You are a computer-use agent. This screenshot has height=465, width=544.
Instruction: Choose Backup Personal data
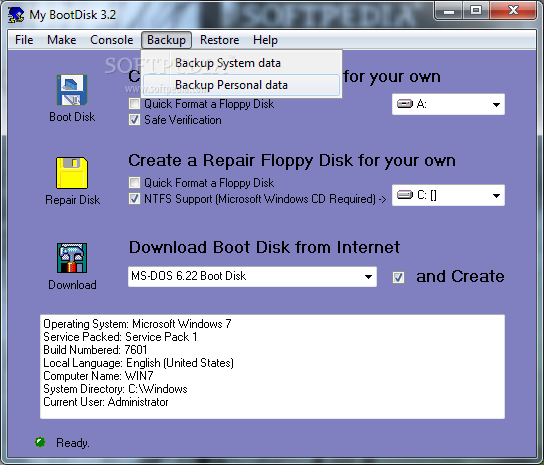pos(241,85)
